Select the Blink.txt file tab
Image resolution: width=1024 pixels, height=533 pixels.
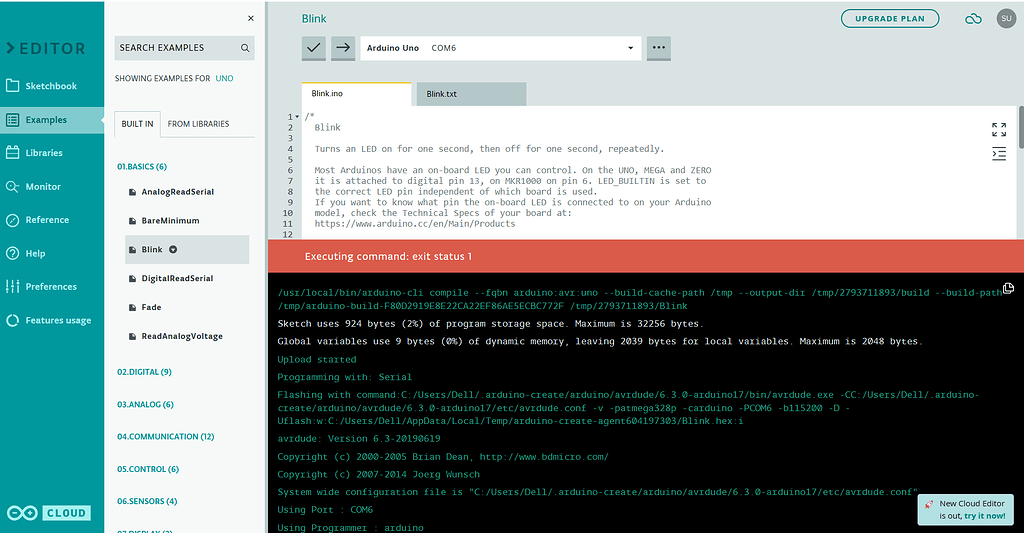[472, 93]
